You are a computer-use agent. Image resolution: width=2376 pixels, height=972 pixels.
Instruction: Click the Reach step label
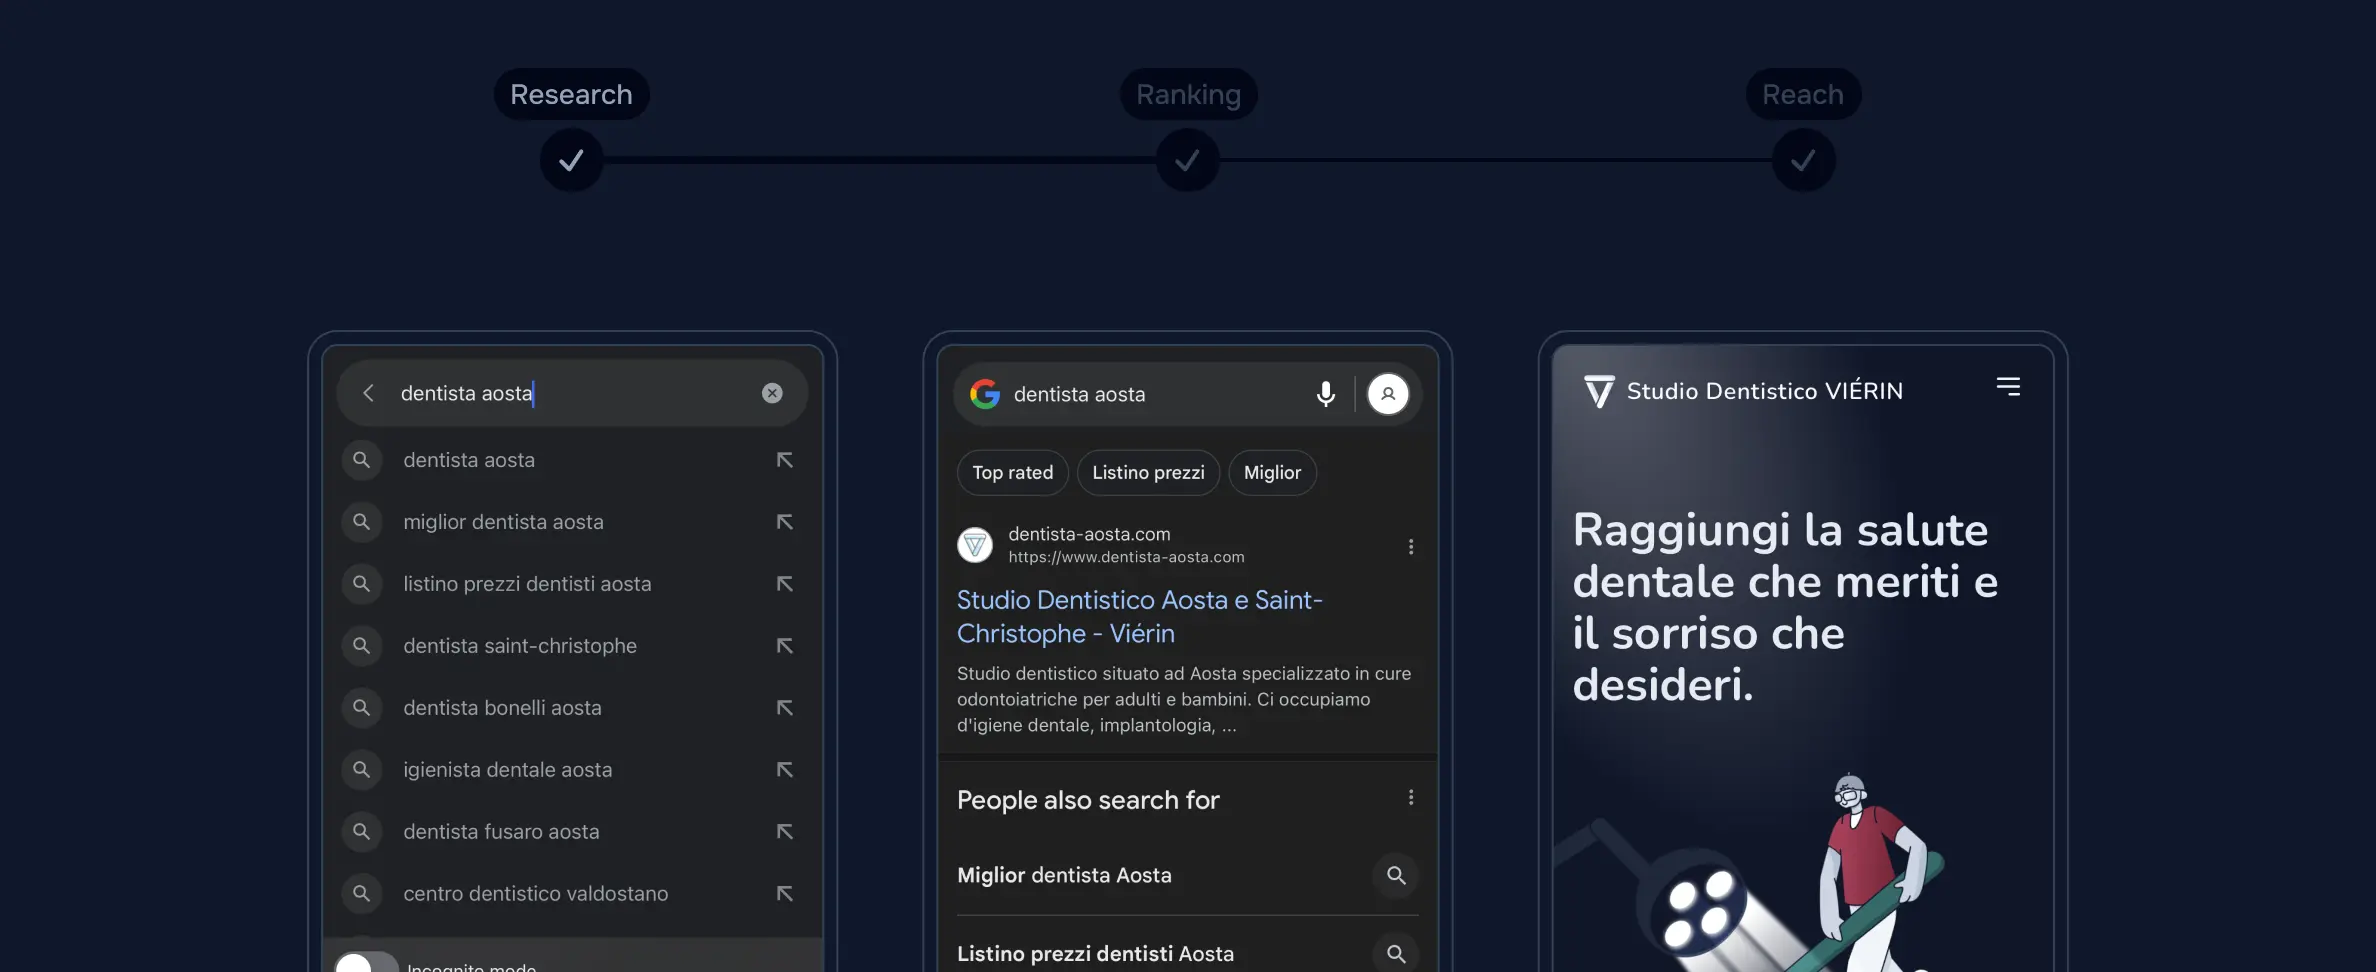[1802, 94]
